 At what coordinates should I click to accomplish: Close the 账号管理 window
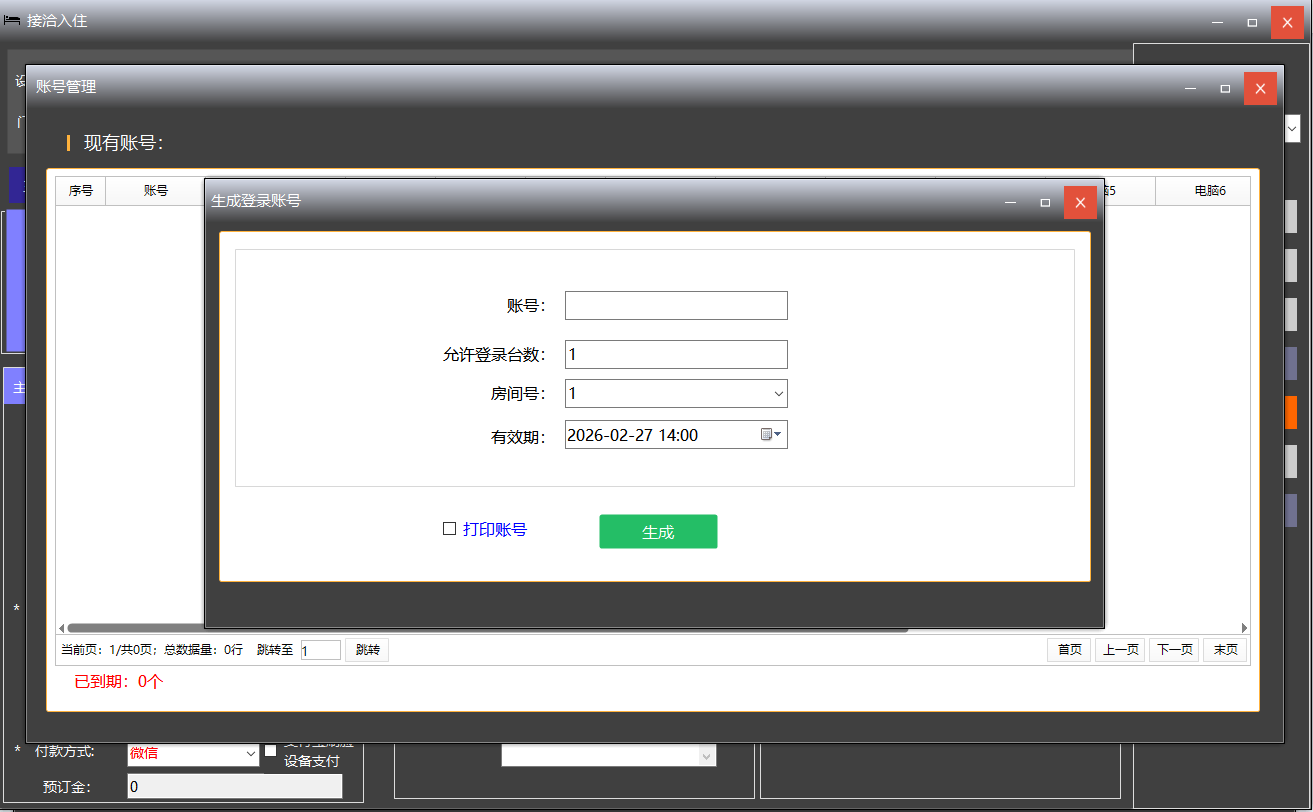click(x=1260, y=88)
